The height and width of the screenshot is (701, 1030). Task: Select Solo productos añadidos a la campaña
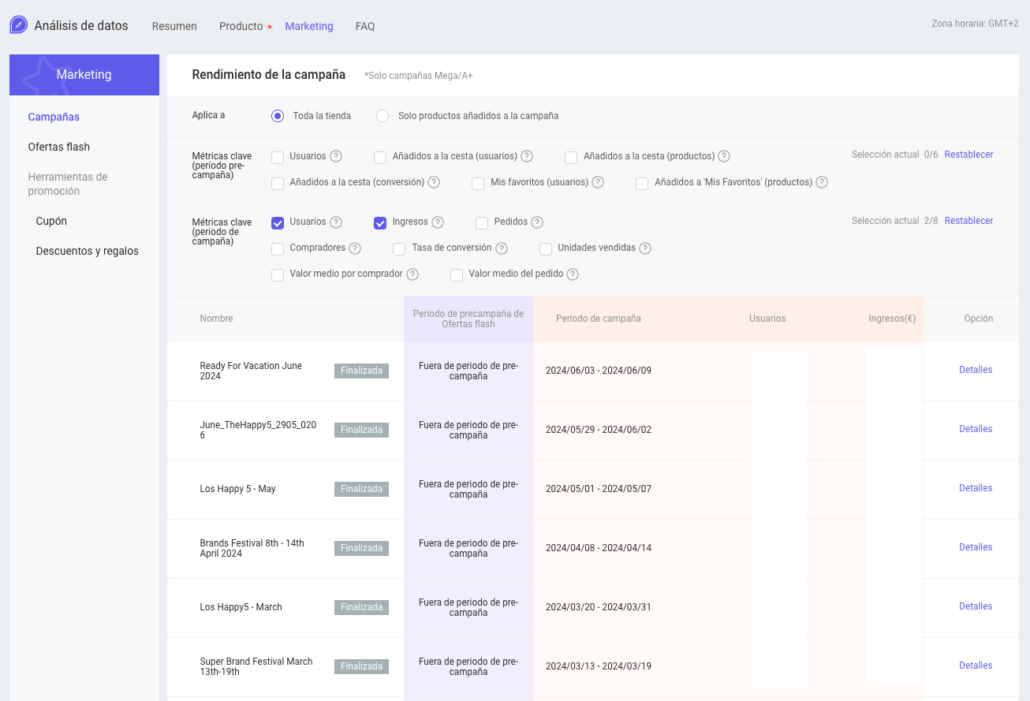point(383,116)
